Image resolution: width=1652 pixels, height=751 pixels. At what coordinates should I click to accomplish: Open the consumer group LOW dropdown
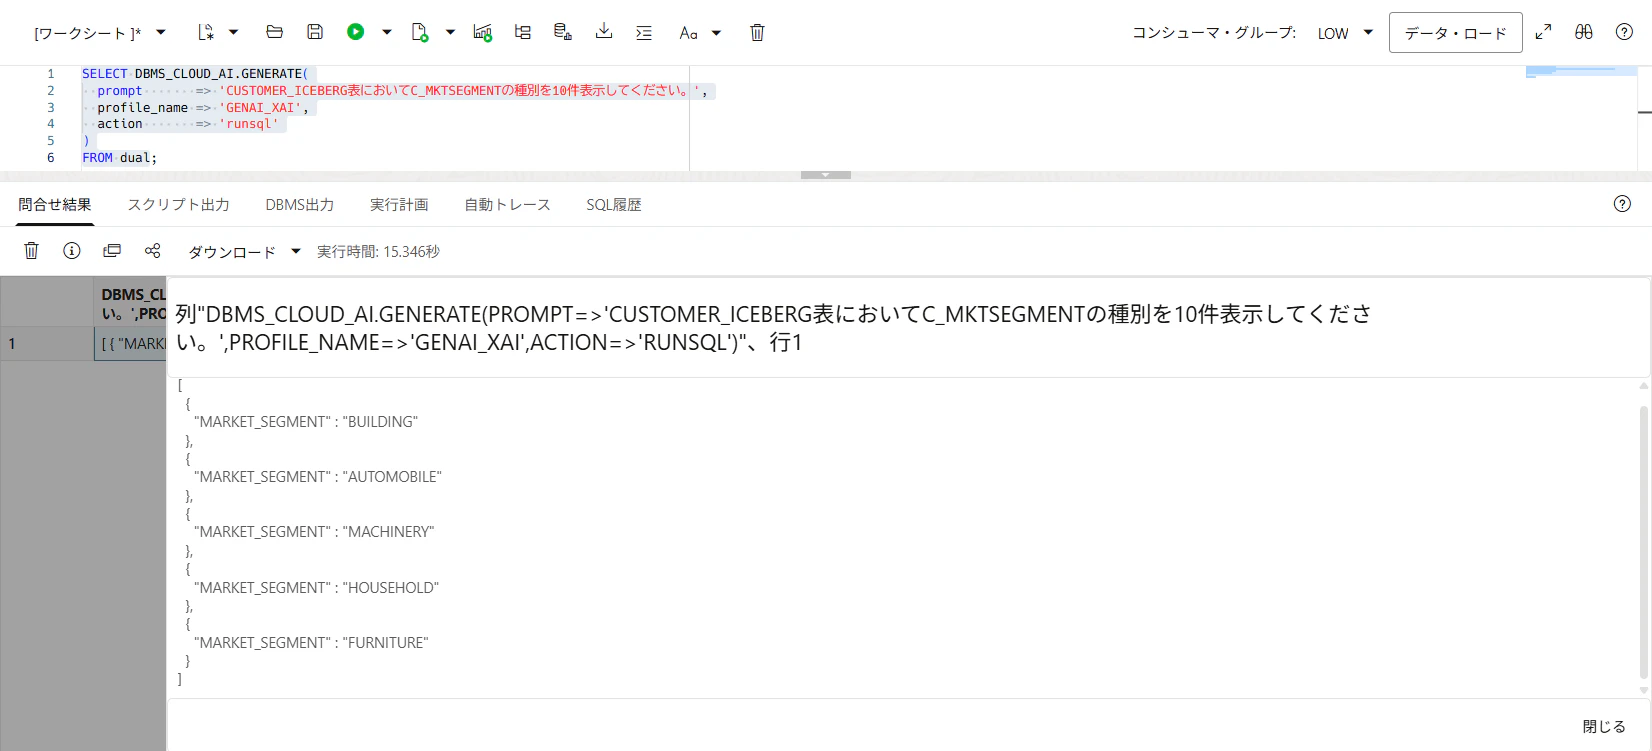(1345, 33)
